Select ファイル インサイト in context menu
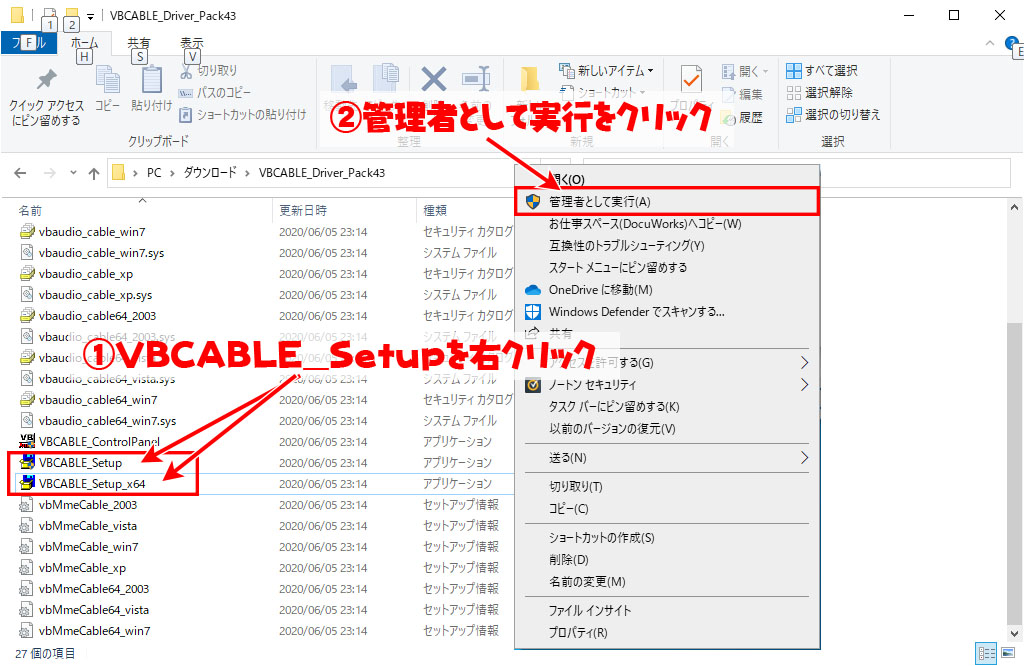Screen dimensions: 1024x666 tap(667, 610)
